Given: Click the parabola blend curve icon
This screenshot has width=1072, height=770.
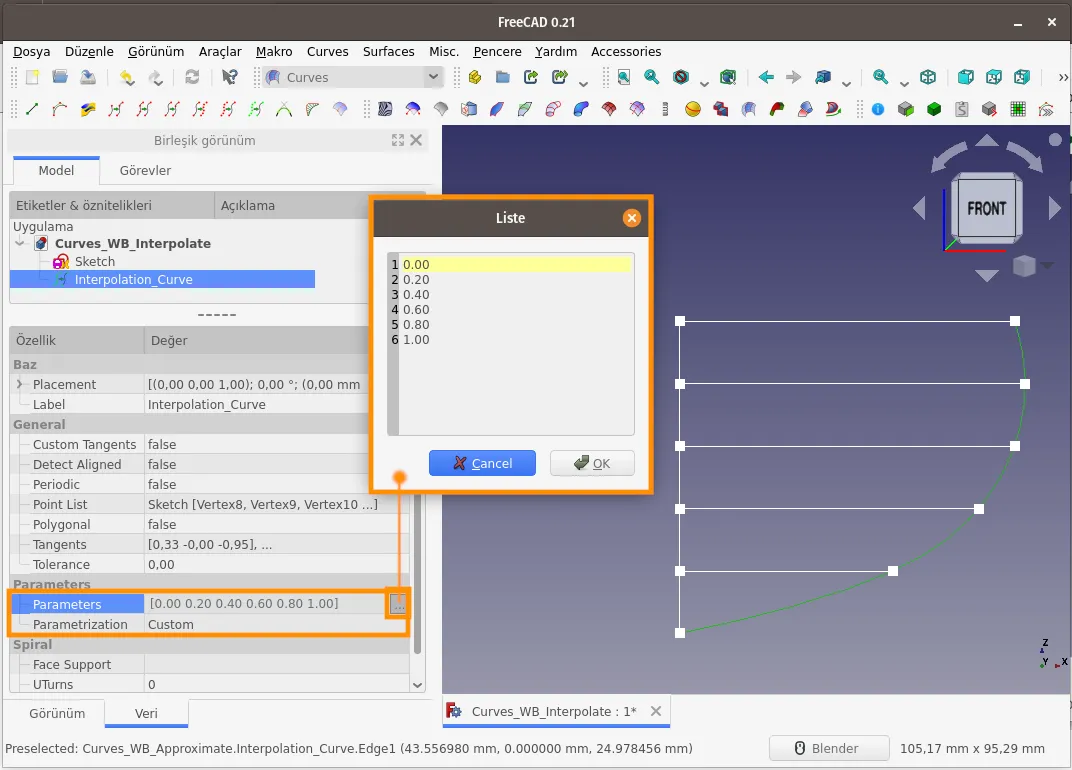Looking at the screenshot, I should (x=284, y=109).
